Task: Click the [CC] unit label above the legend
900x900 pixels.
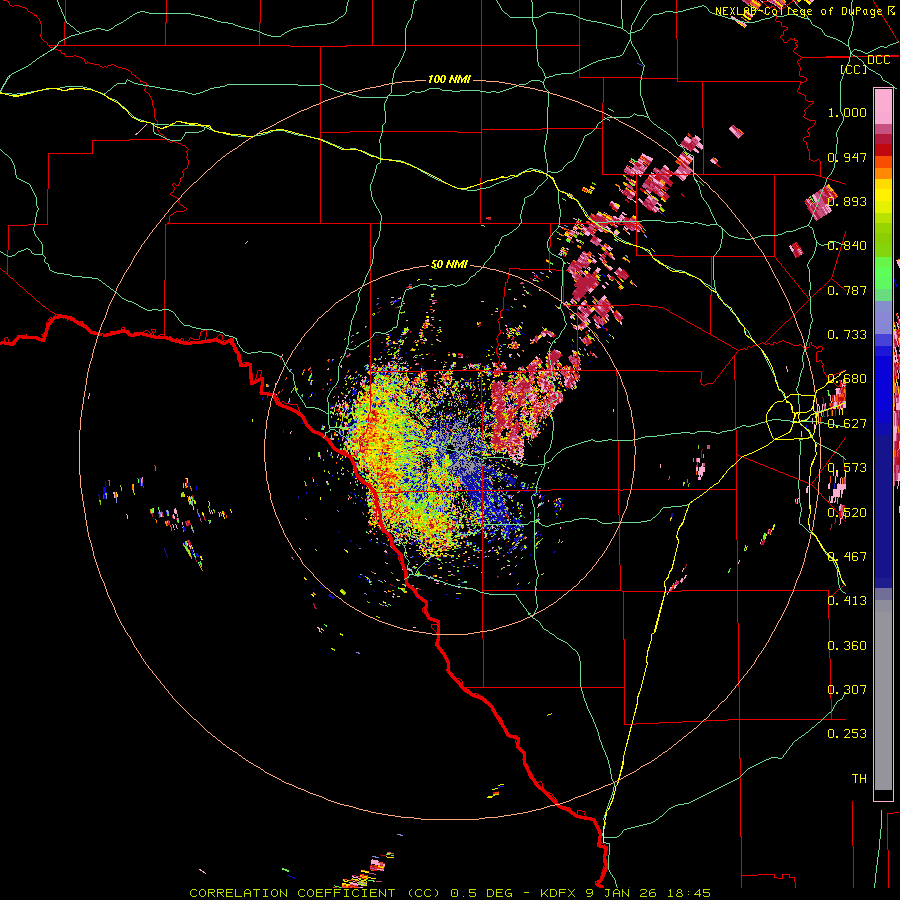Action: [x=854, y=69]
